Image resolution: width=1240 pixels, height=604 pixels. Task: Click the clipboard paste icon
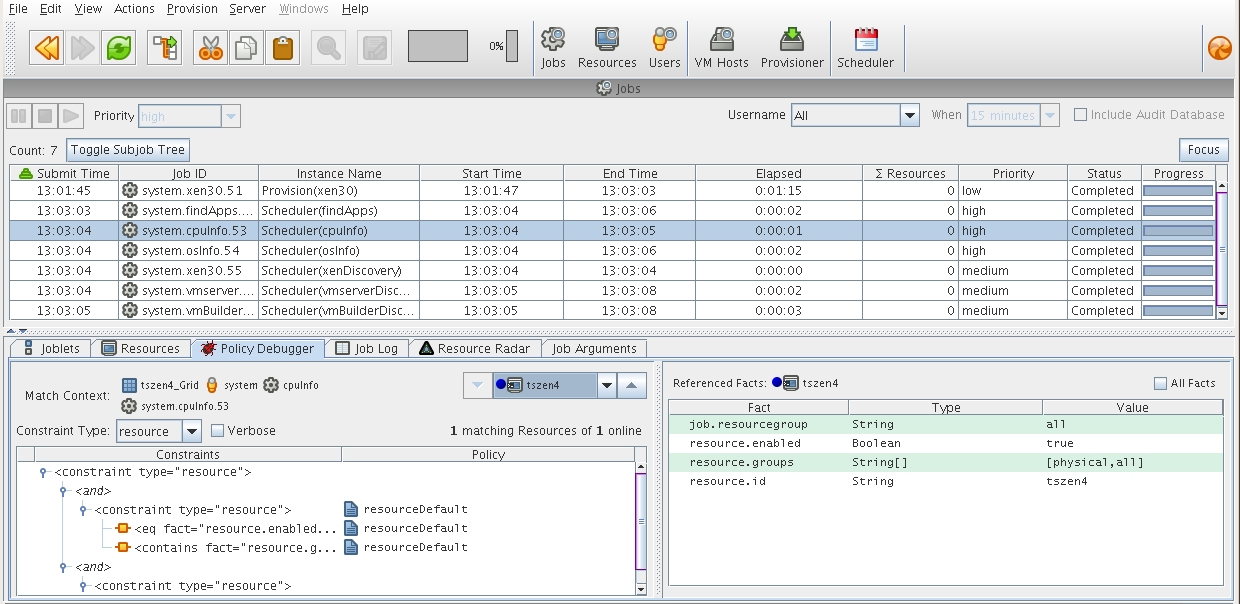click(x=282, y=47)
